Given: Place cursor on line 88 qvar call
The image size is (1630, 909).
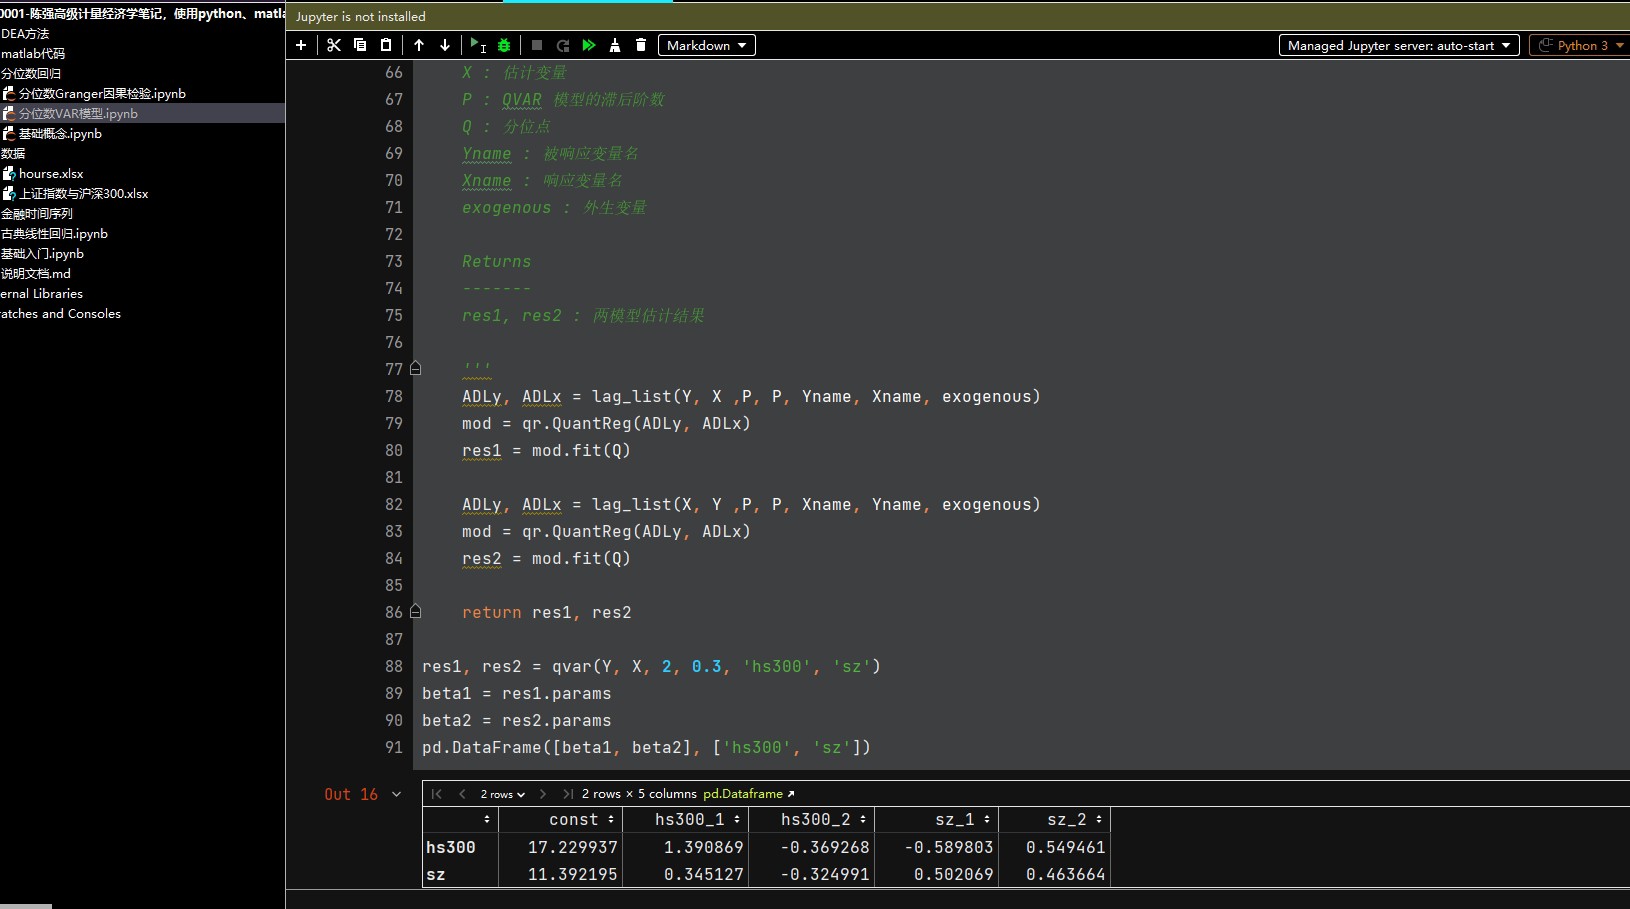Looking at the screenshot, I should pos(651,666).
